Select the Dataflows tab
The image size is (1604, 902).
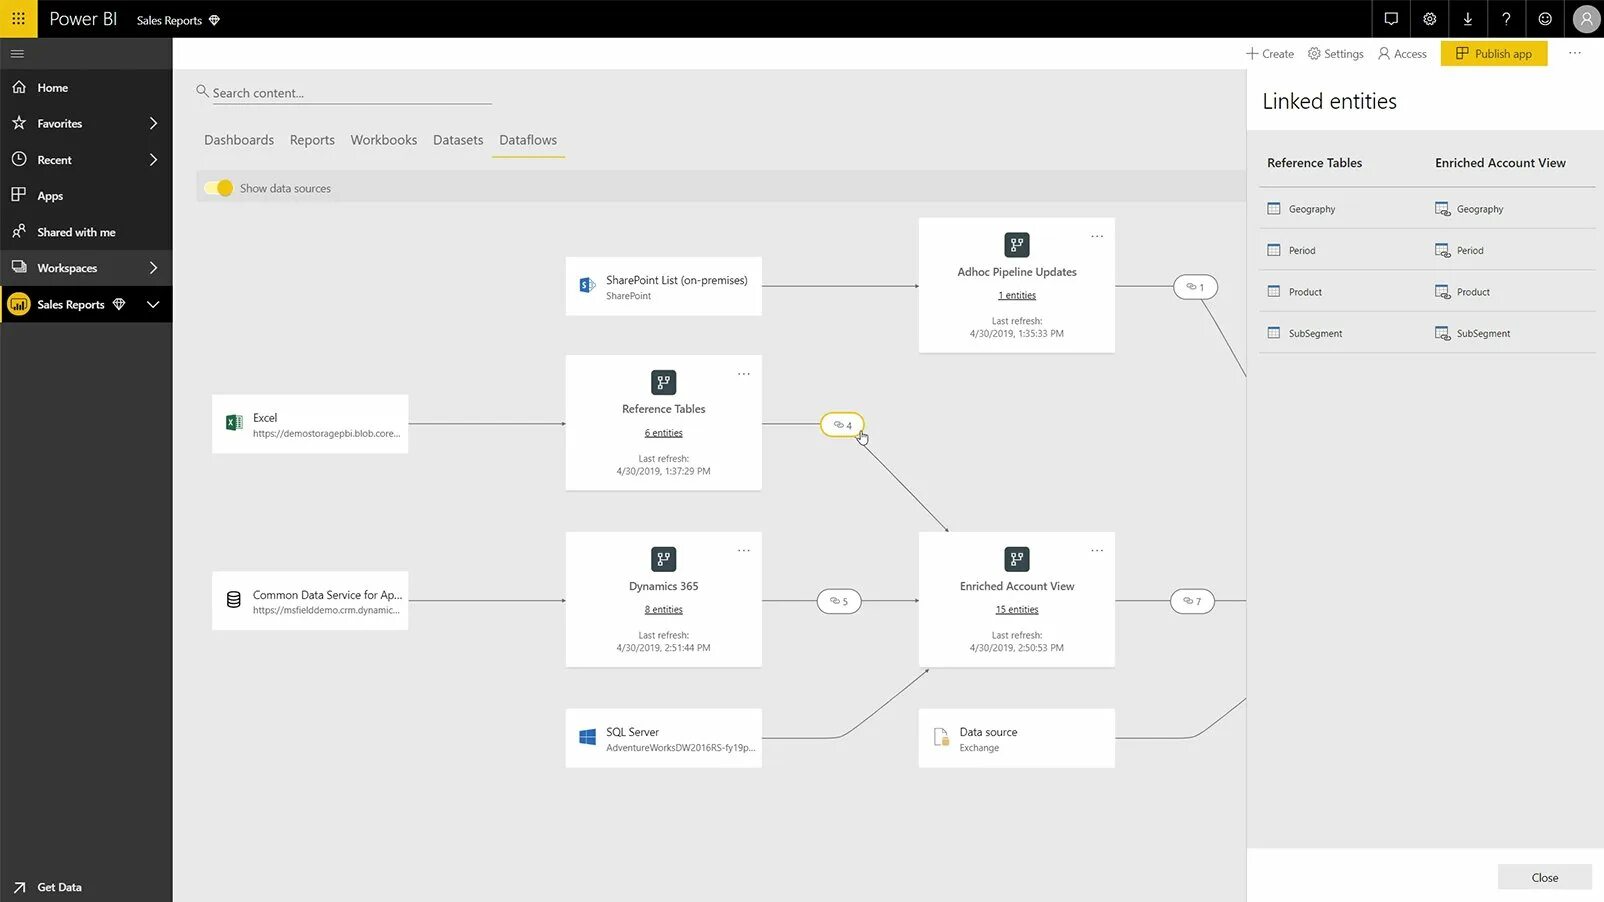(528, 140)
